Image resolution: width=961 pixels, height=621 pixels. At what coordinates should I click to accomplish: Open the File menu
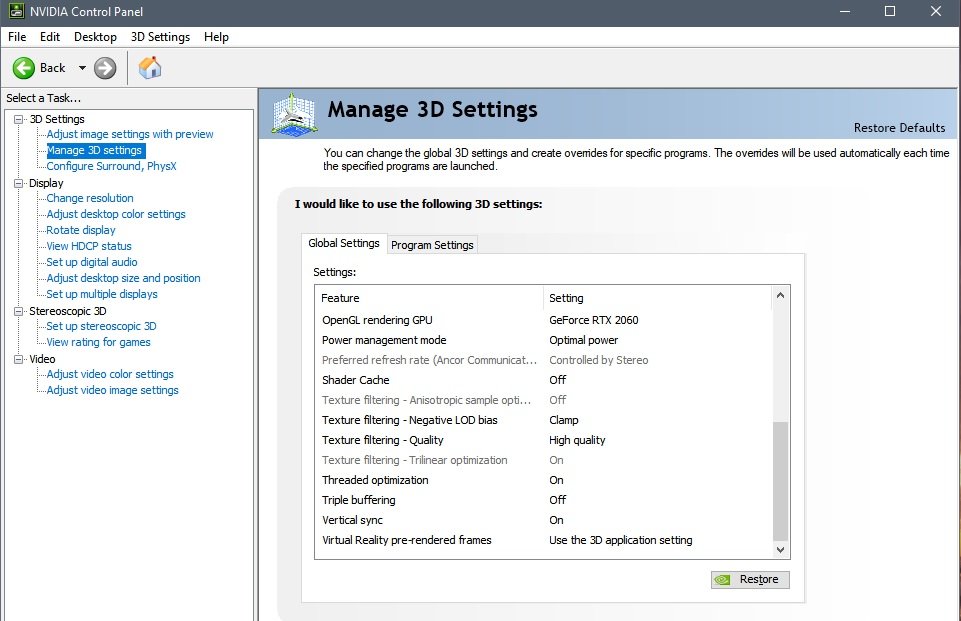17,37
